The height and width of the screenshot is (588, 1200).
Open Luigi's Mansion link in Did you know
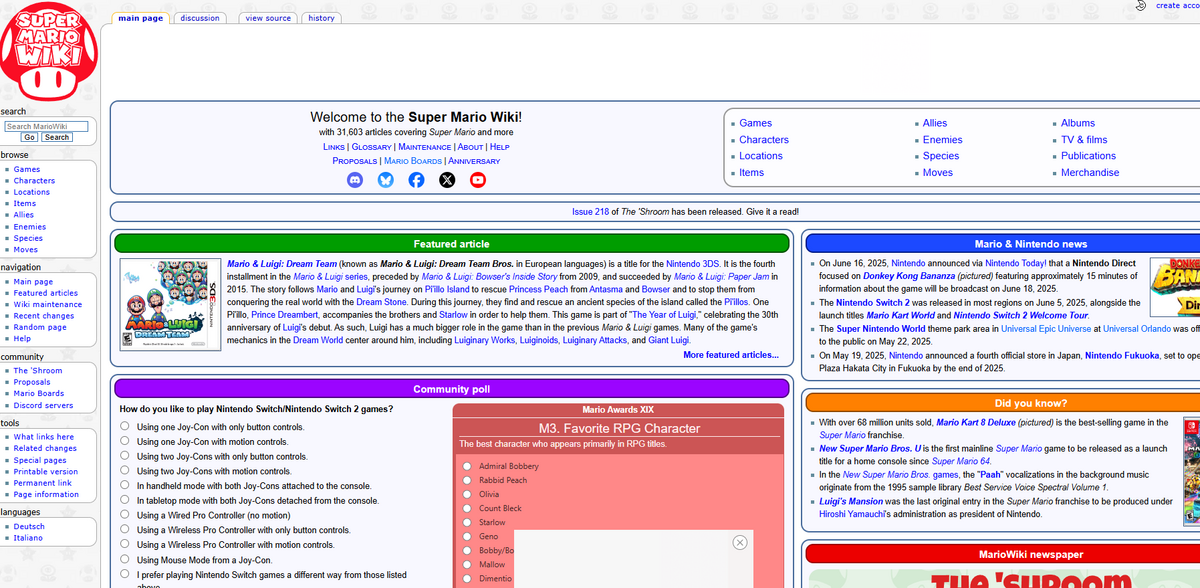tap(851, 501)
